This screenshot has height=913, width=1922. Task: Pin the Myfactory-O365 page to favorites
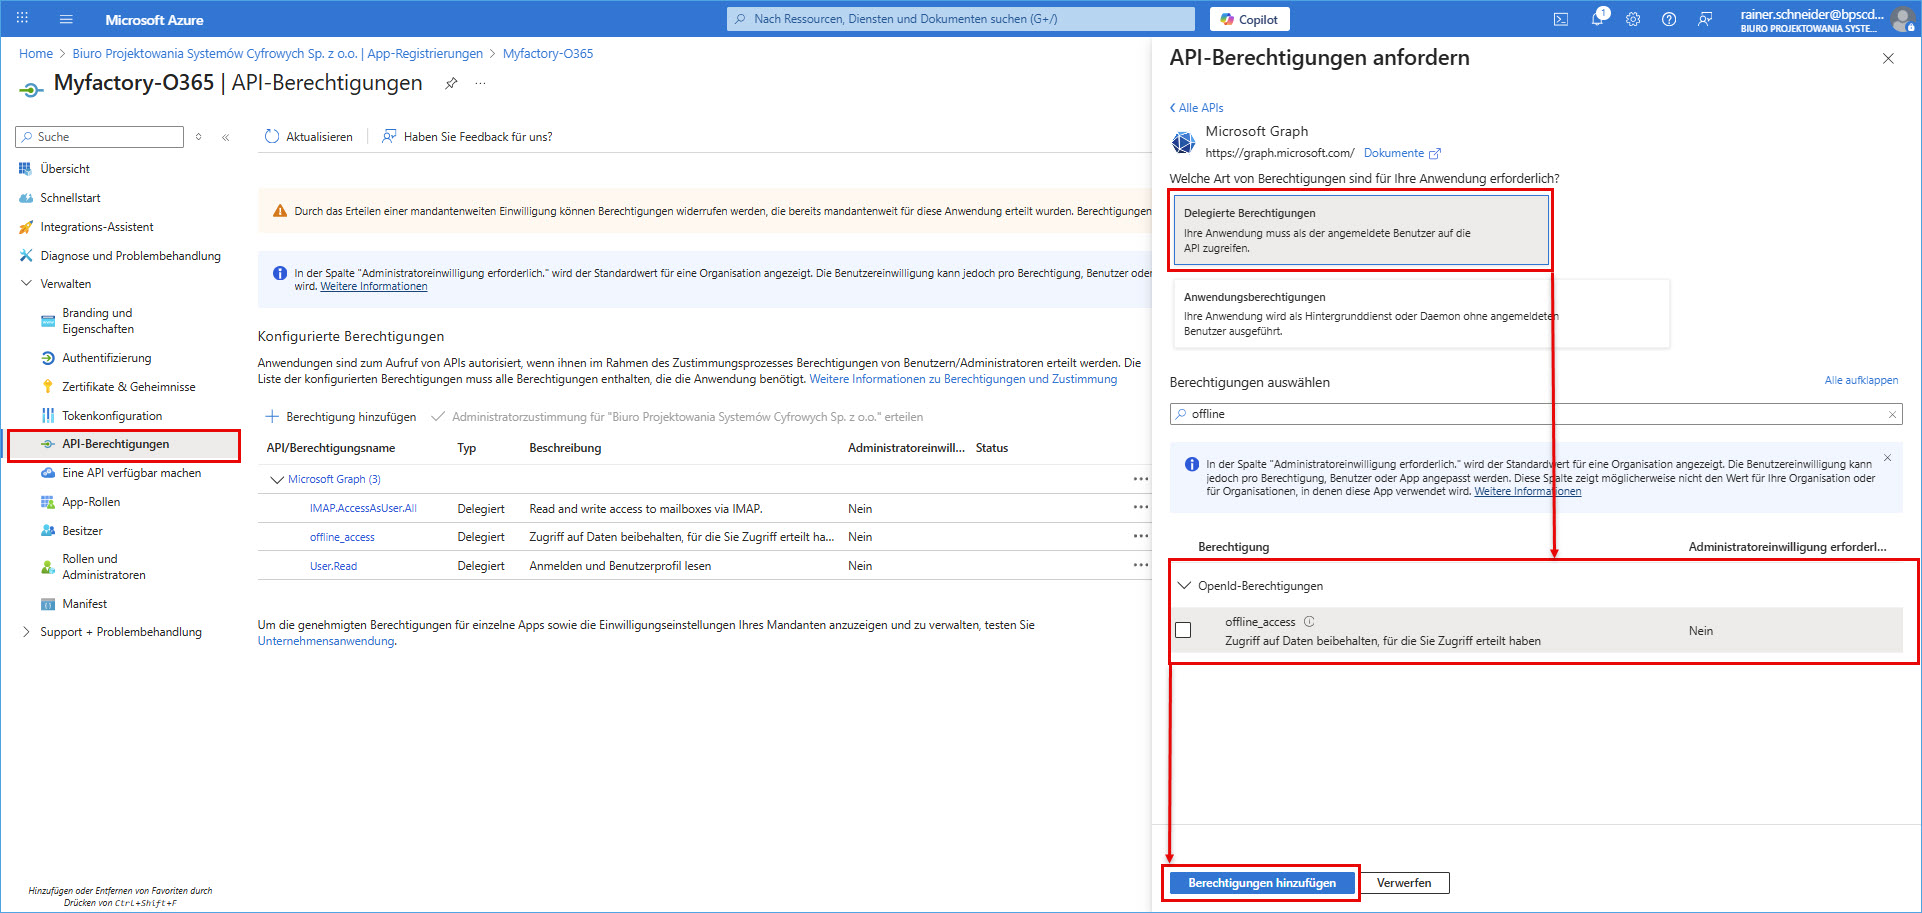coord(451,83)
